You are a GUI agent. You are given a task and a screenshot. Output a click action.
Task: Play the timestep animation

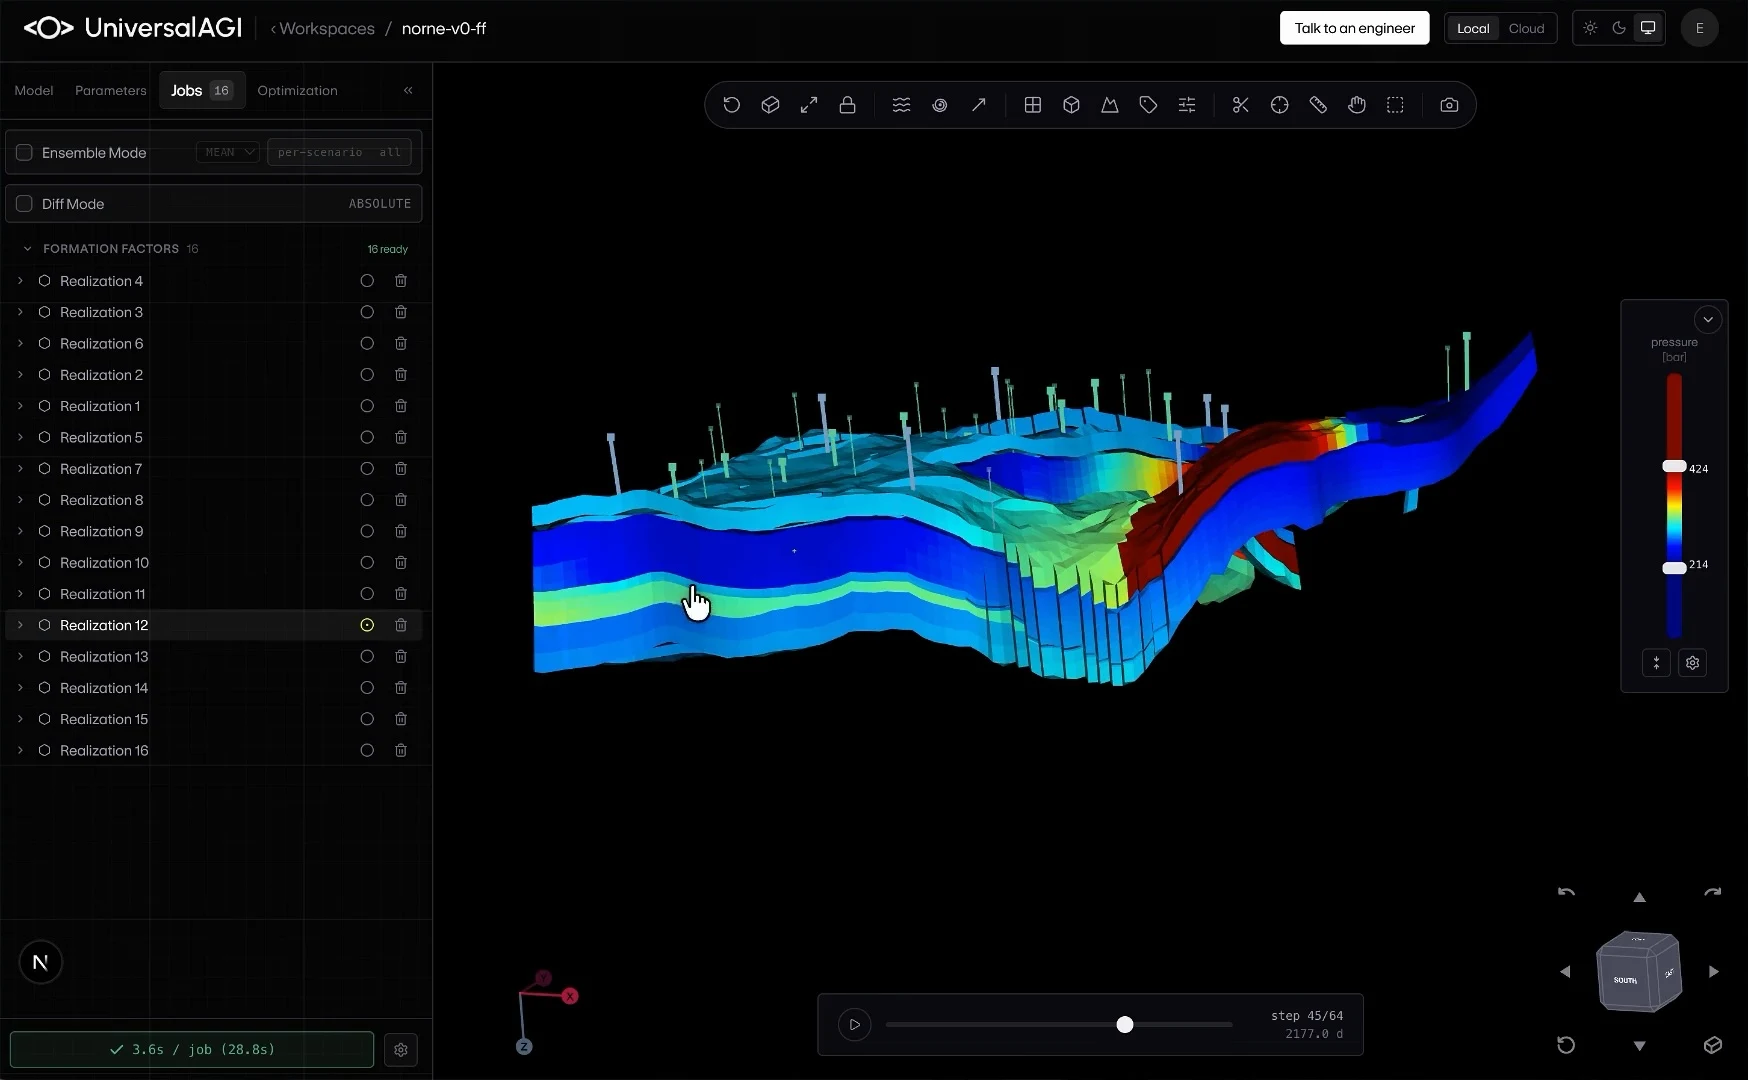click(854, 1024)
